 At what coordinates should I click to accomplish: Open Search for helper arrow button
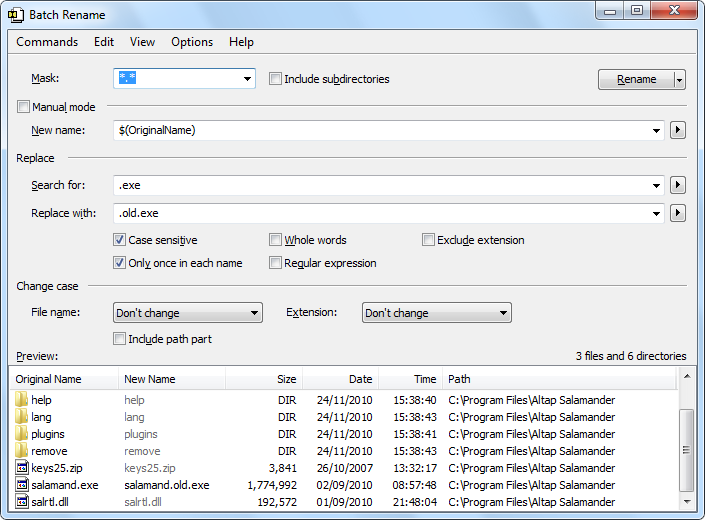tap(678, 185)
